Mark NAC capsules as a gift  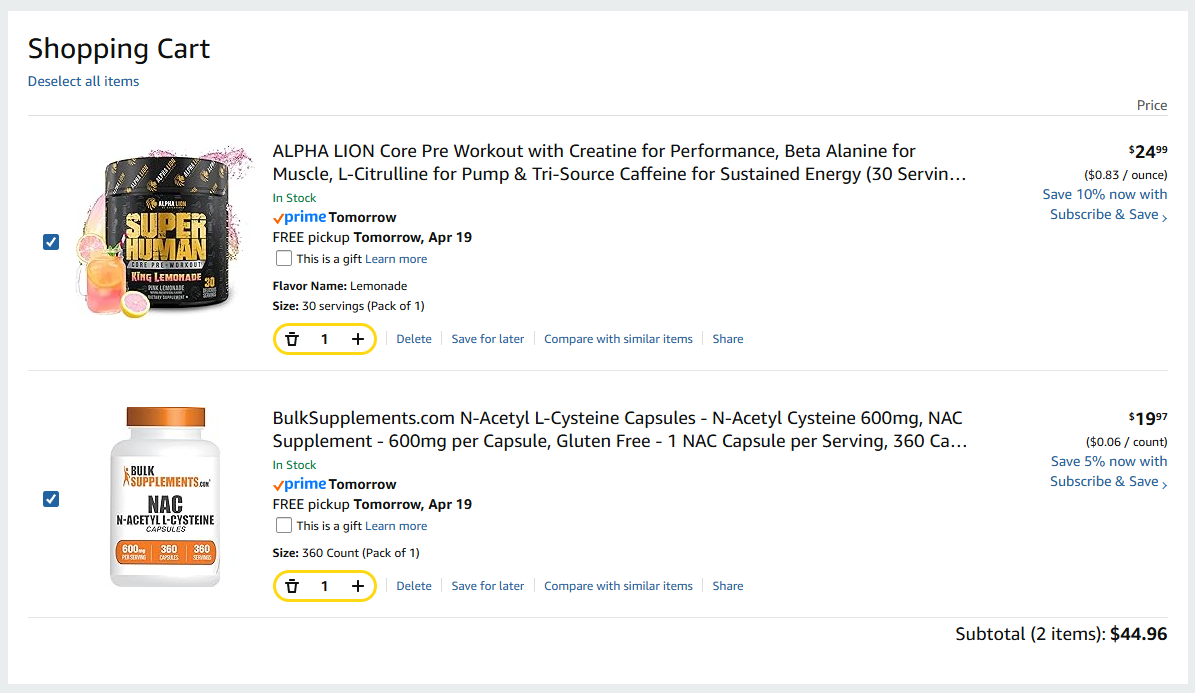click(x=284, y=526)
